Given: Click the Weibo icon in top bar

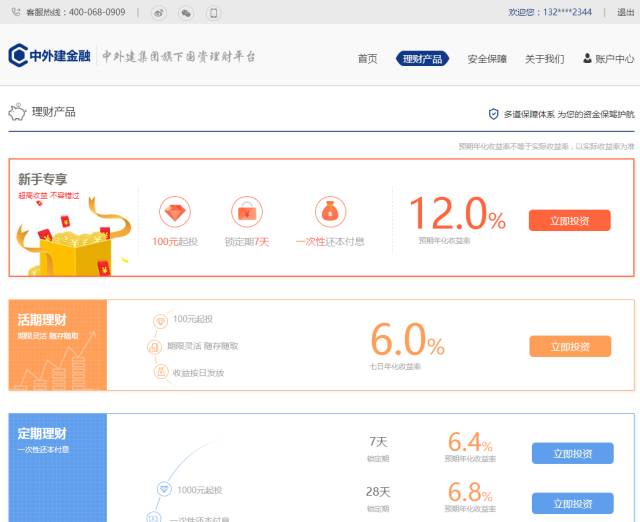Looking at the screenshot, I should click(159, 13).
